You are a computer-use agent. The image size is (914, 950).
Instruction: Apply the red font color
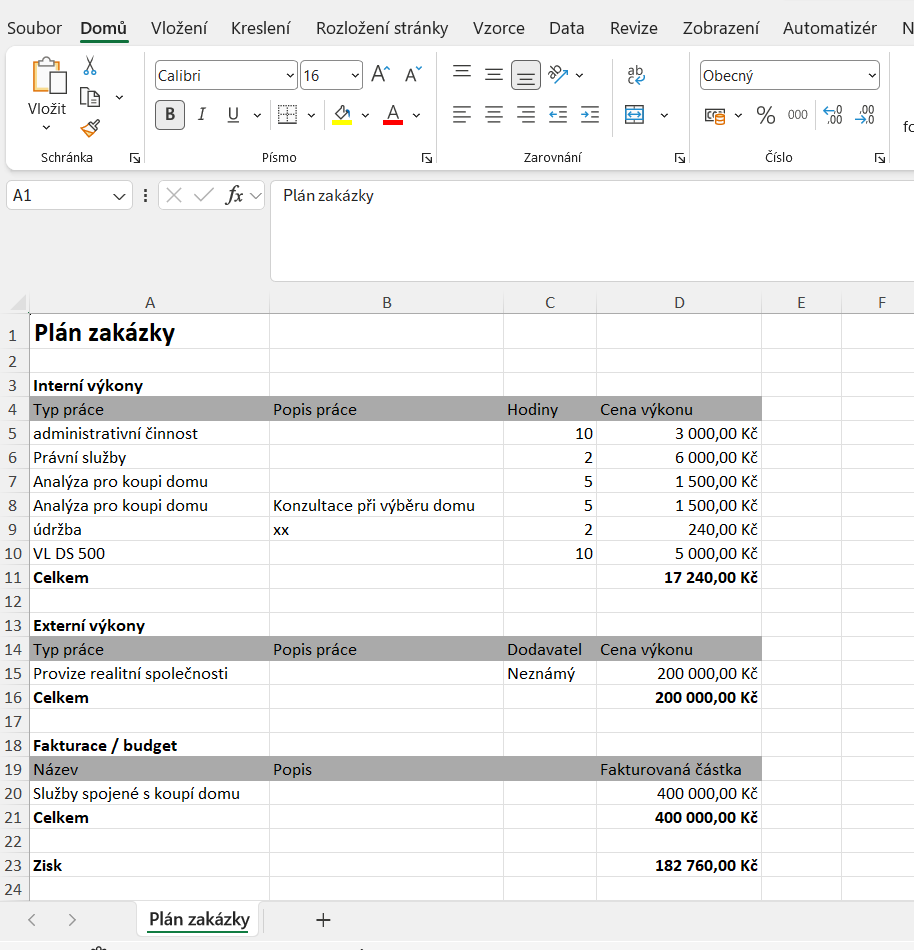(x=393, y=115)
